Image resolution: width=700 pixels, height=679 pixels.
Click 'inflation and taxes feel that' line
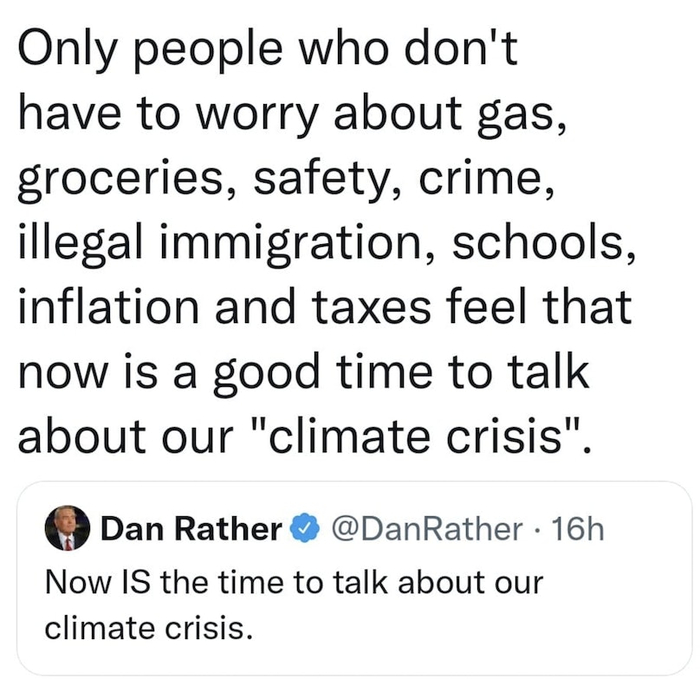click(x=325, y=306)
